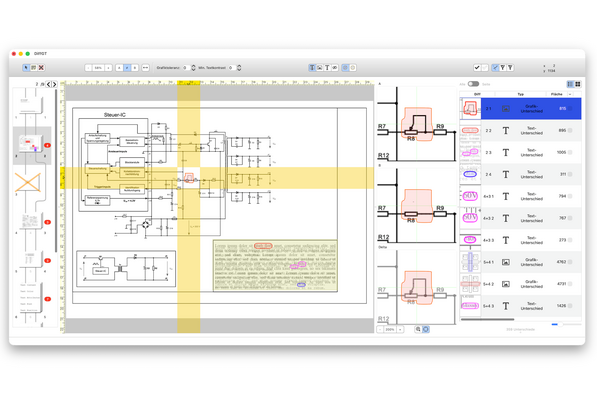Tick the checkbox in row 5↔4·1
This screenshot has width=597, height=398.
tap(570, 262)
